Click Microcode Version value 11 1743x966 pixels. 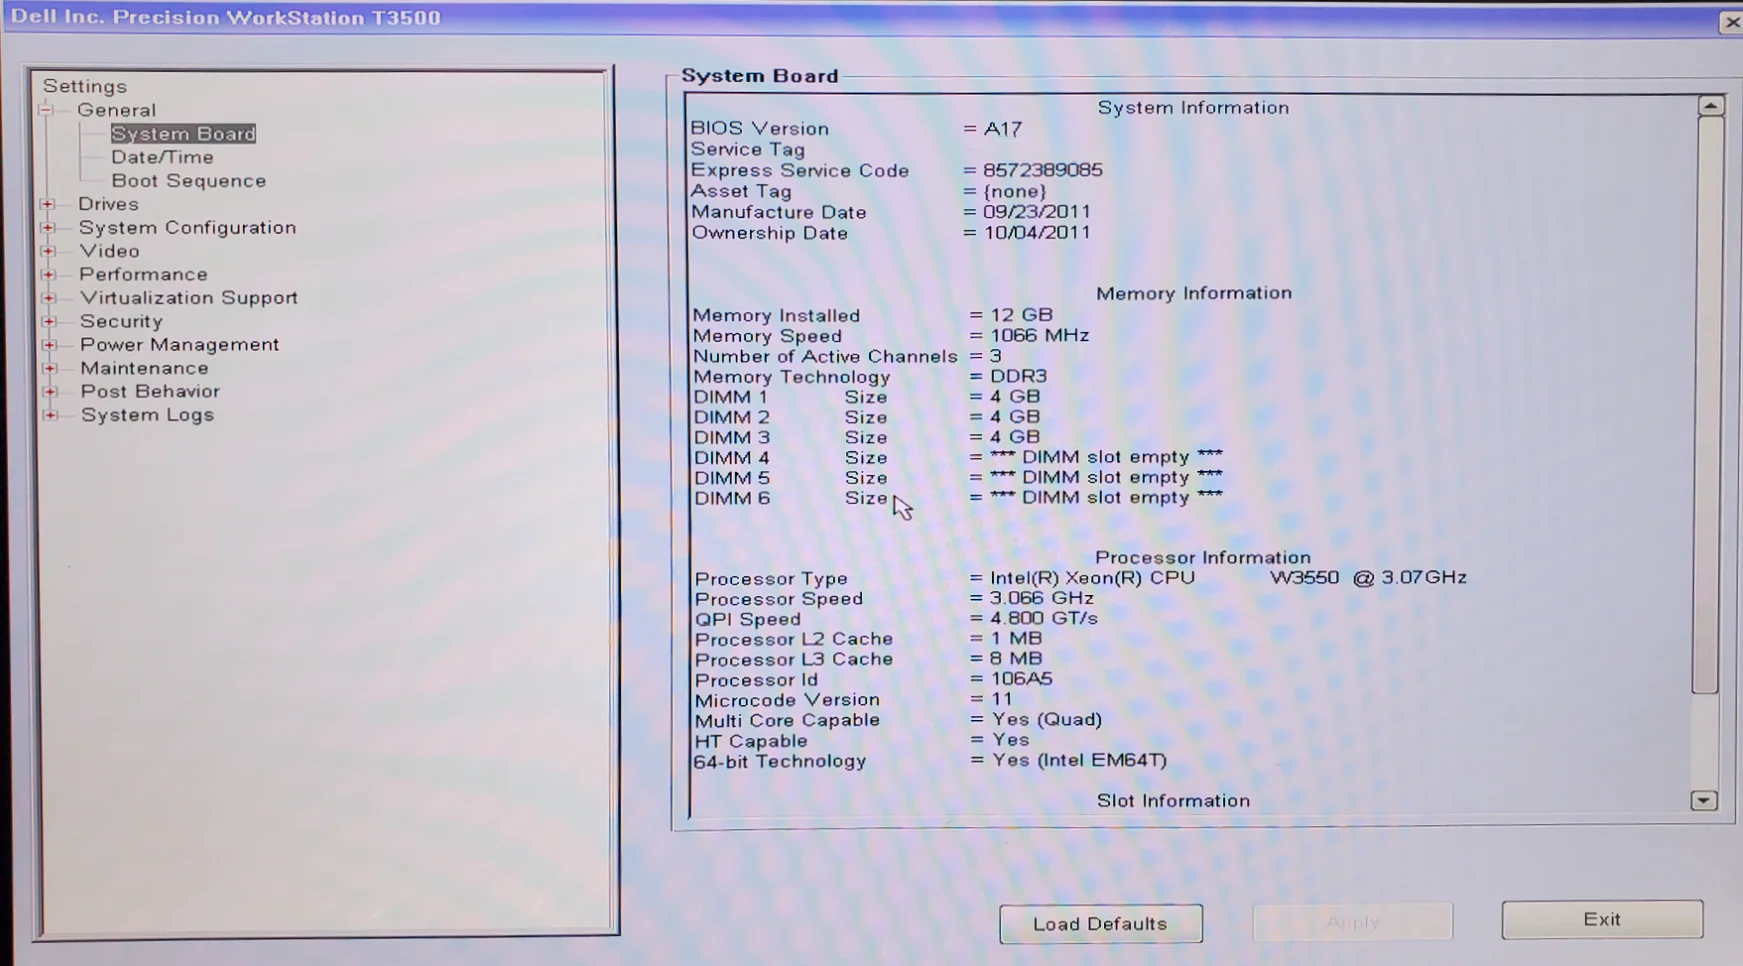pos(1001,699)
